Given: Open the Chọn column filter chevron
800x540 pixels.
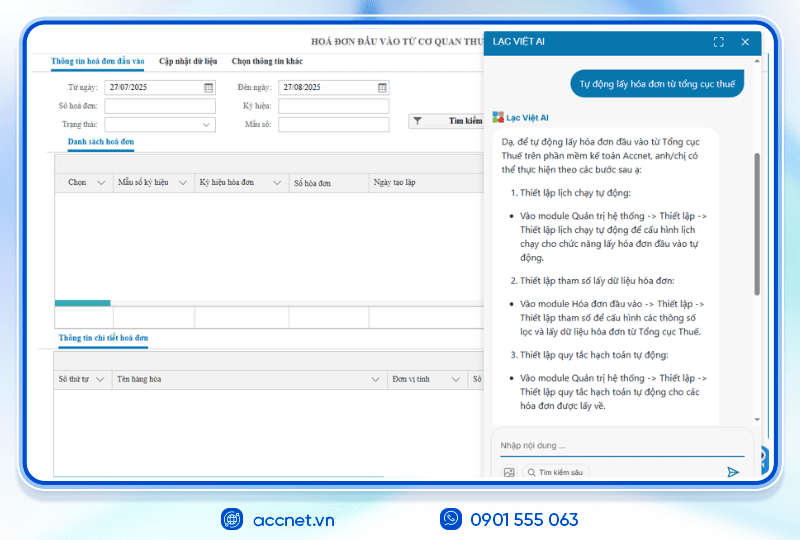Looking at the screenshot, I should click(101, 183).
